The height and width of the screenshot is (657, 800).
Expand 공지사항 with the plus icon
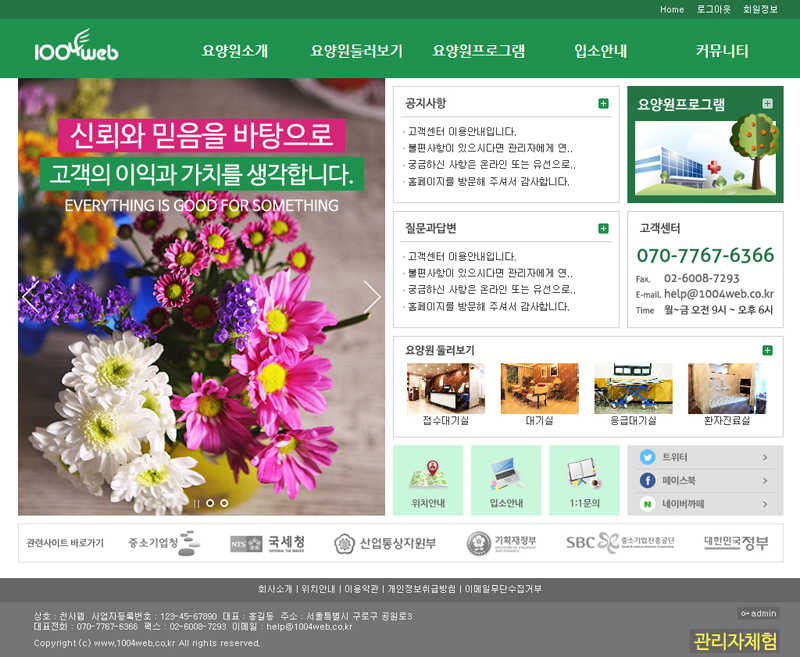click(x=603, y=103)
